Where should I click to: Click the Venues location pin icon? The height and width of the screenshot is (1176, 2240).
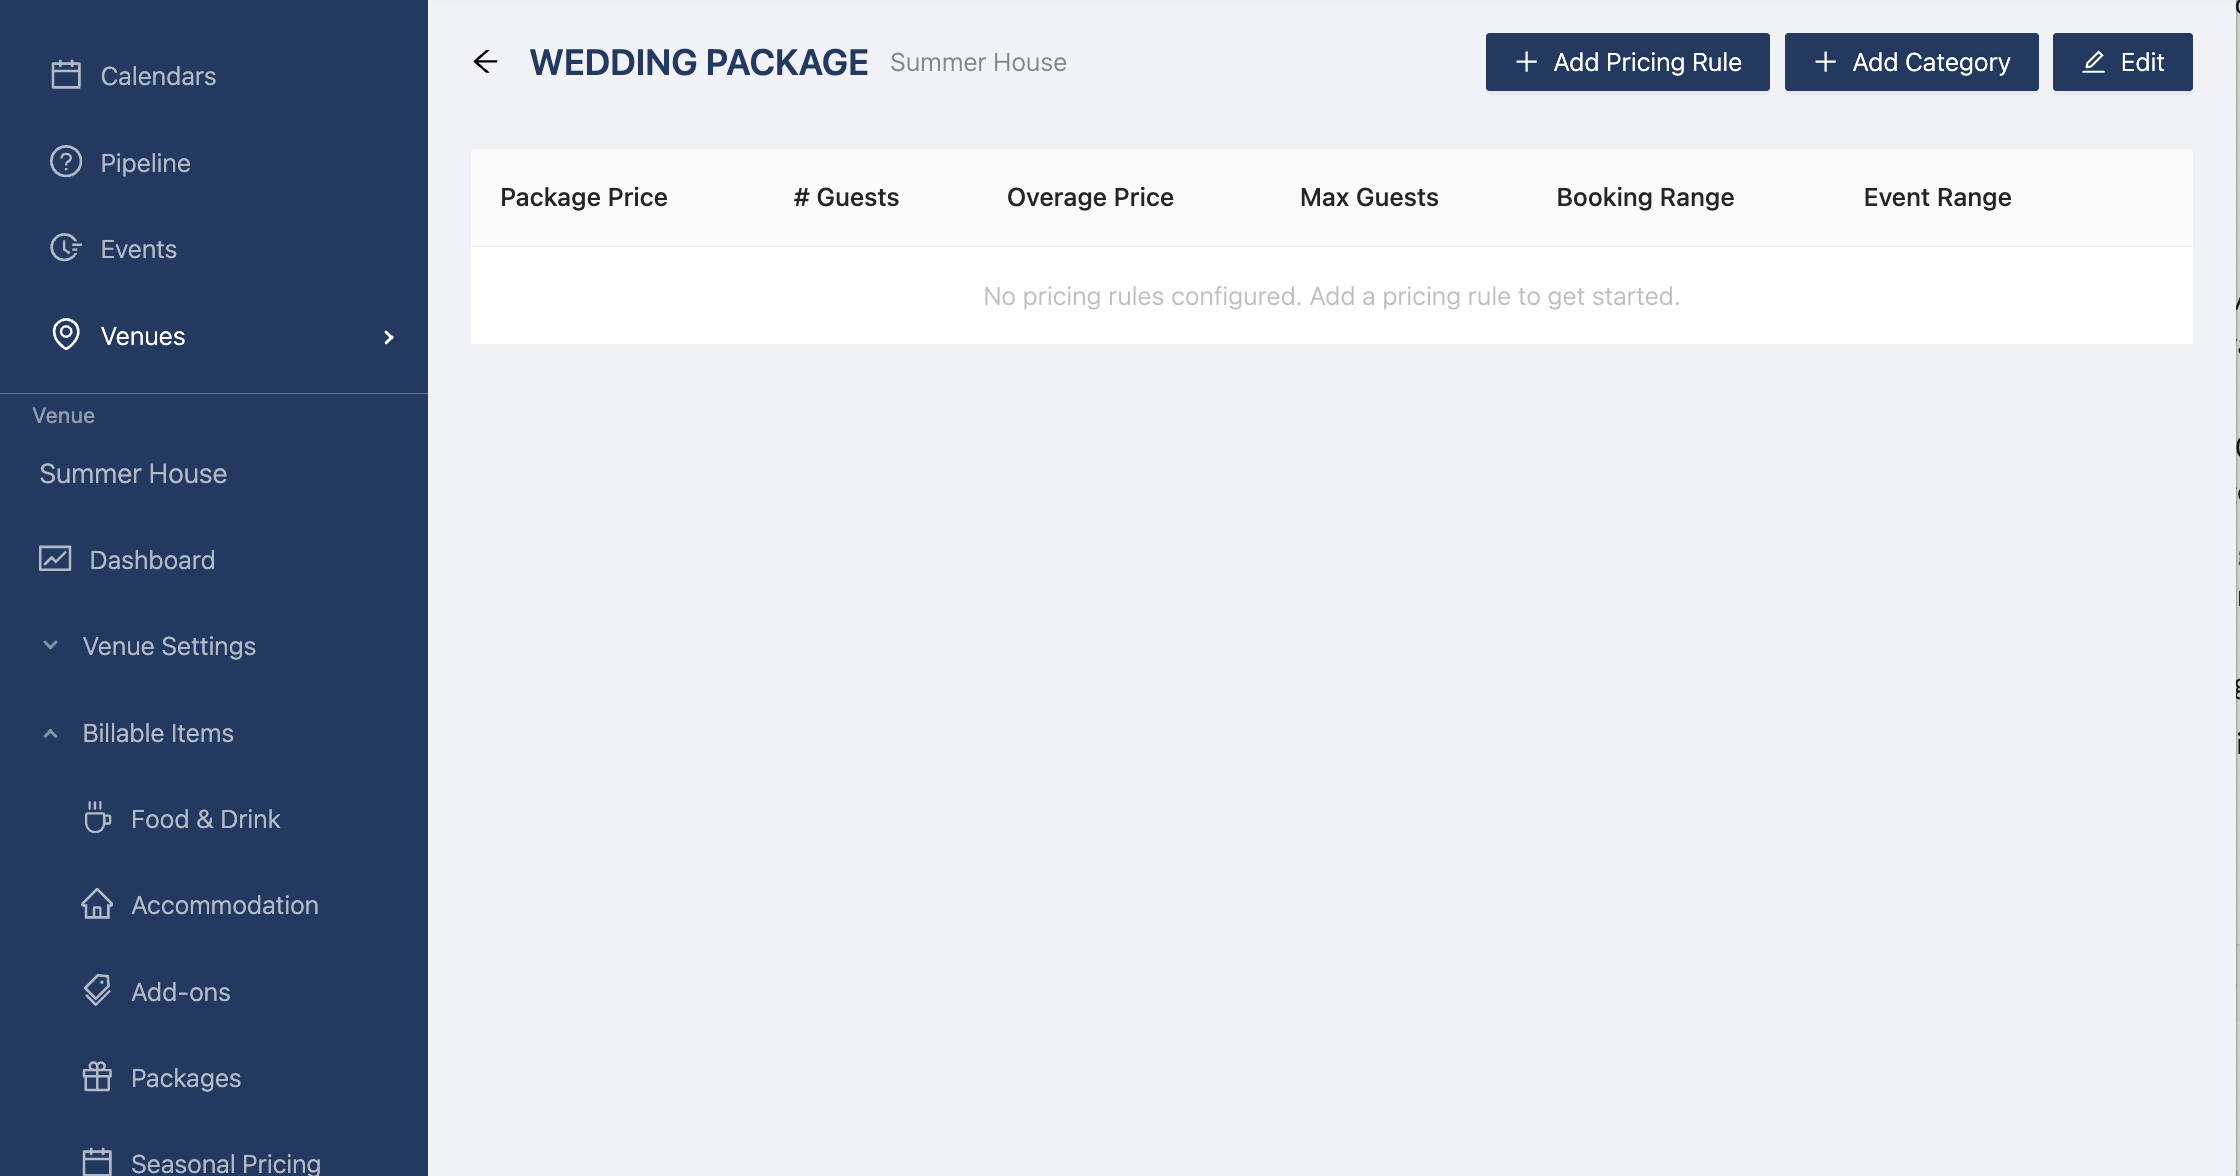pyautogui.click(x=66, y=335)
